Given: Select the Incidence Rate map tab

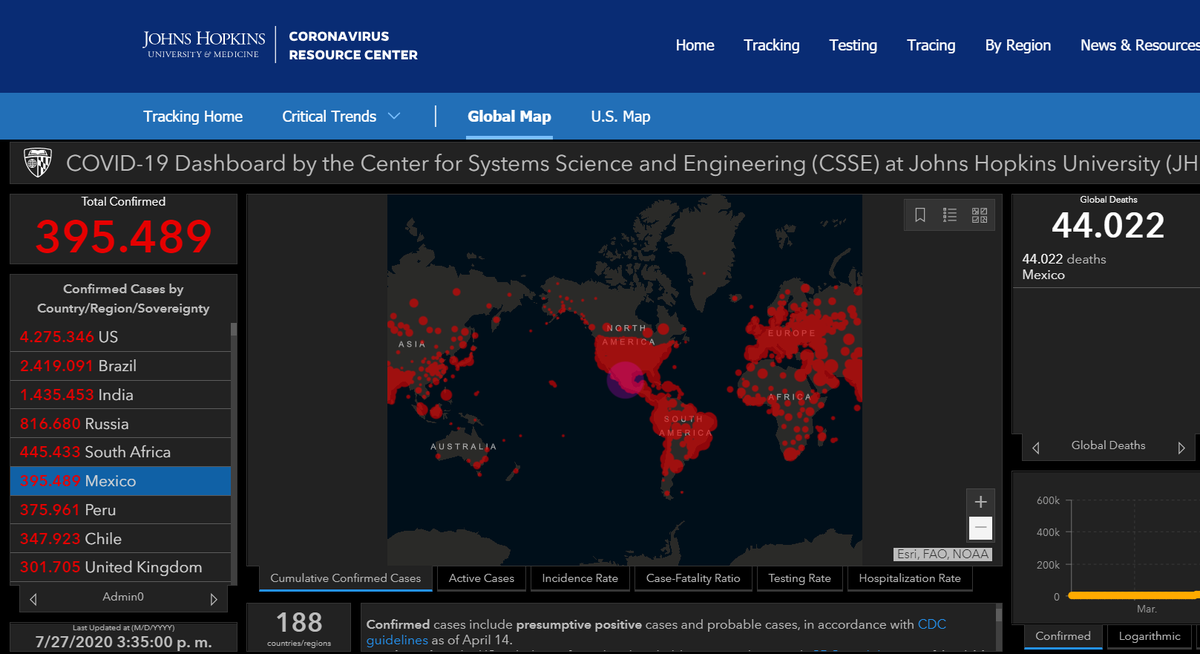Looking at the screenshot, I should (x=580, y=578).
